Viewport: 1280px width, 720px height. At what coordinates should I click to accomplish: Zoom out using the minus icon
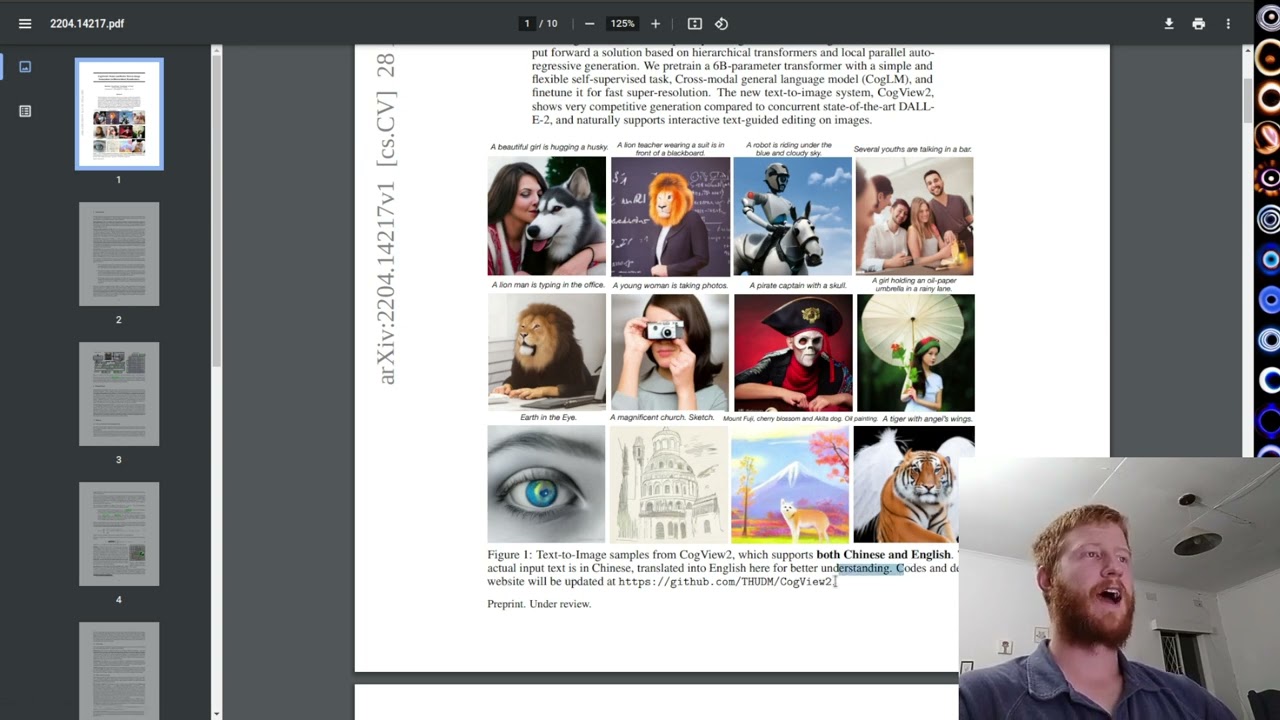point(589,24)
